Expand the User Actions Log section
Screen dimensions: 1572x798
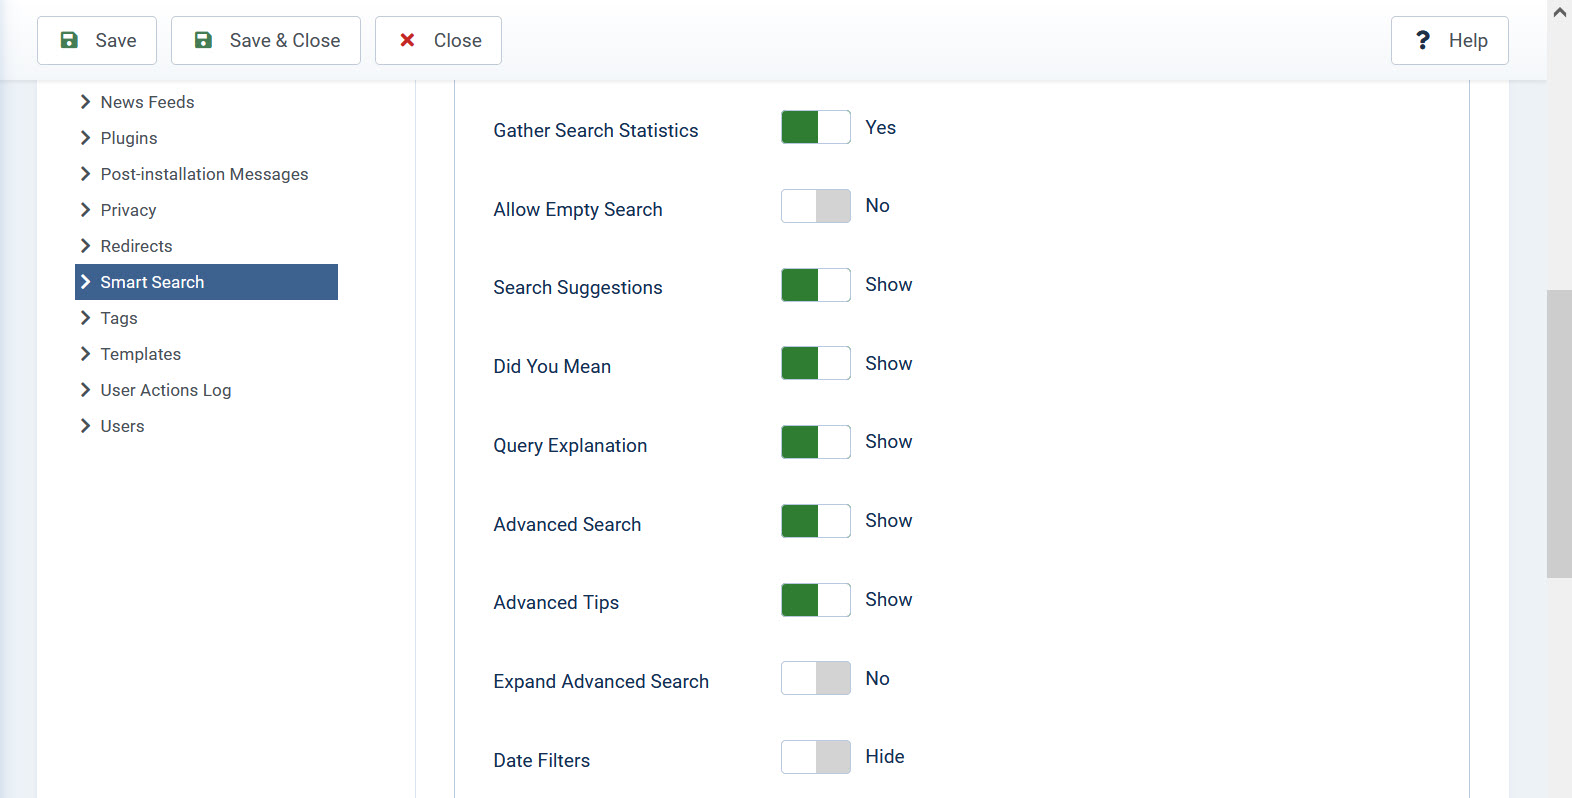point(166,390)
